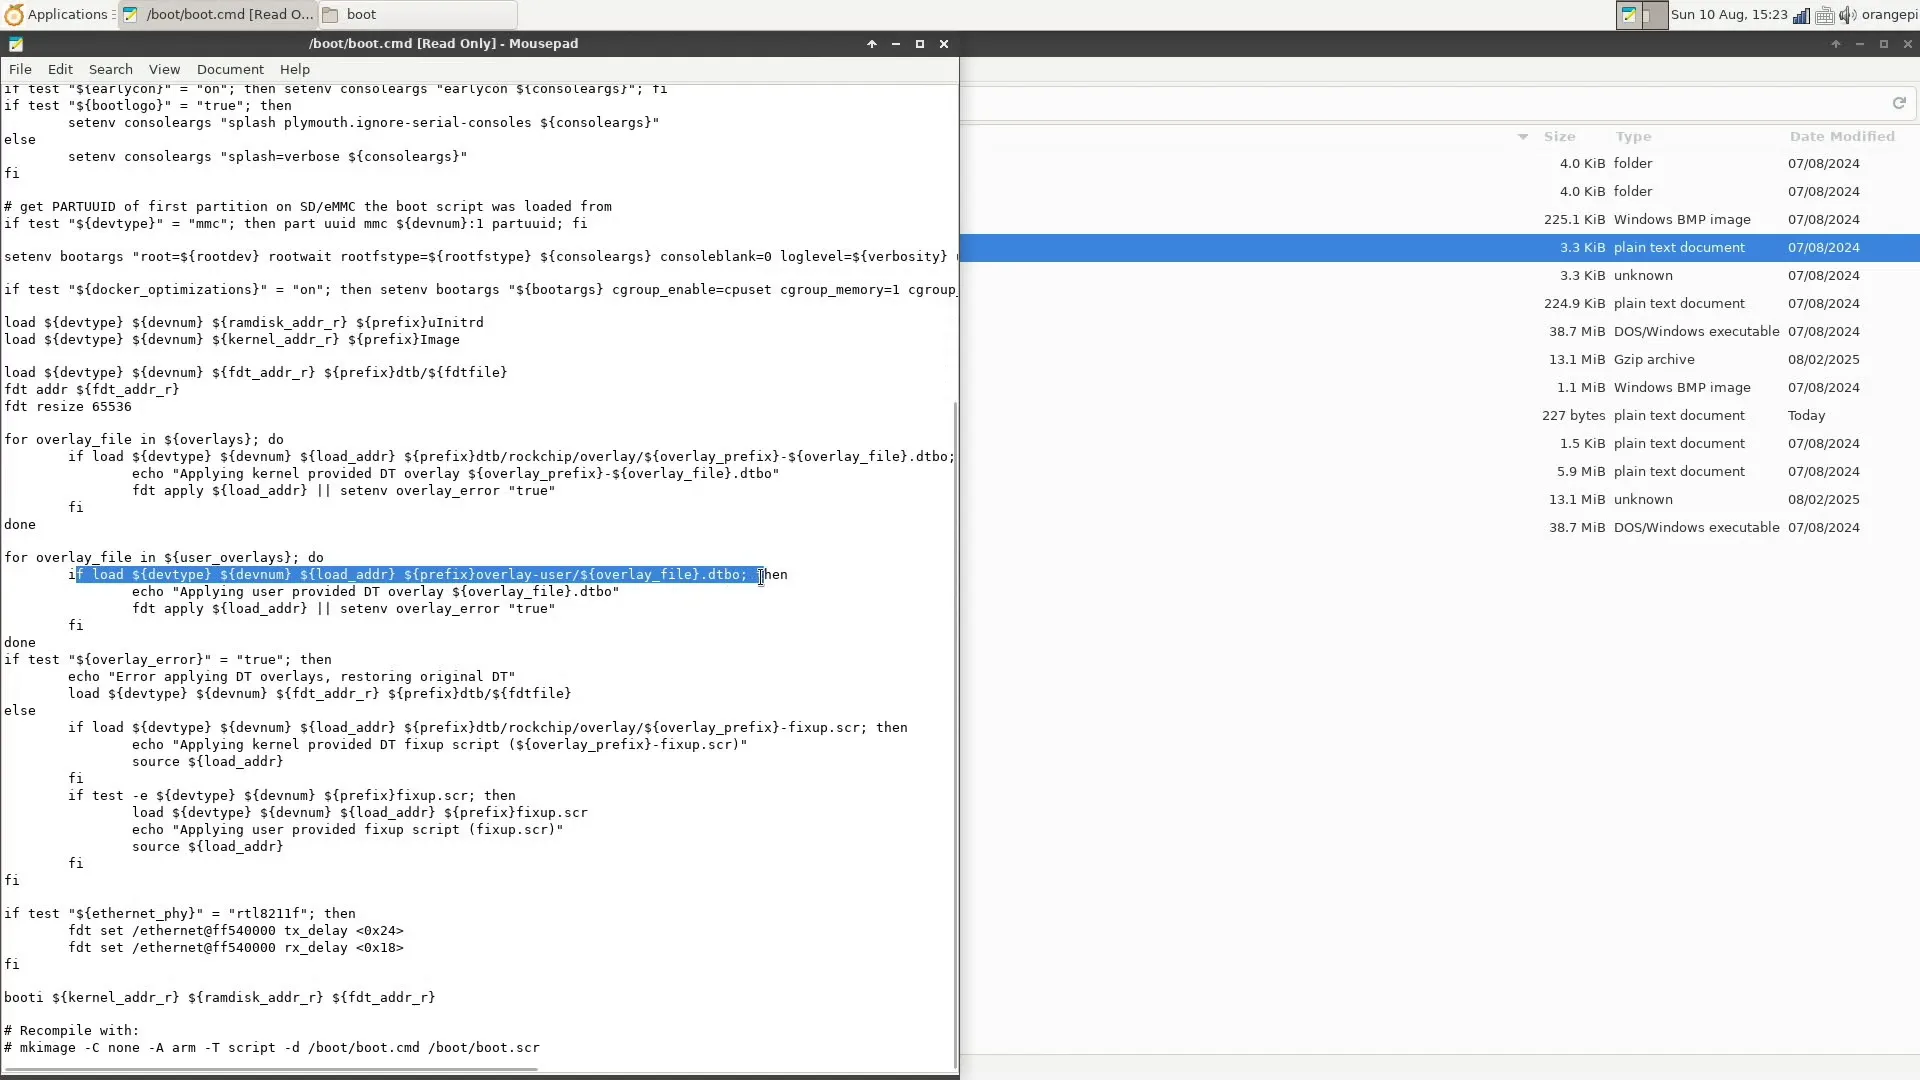This screenshot has width=1920, height=1080.
Task: Open the network signal tray icon
Action: (1801, 15)
